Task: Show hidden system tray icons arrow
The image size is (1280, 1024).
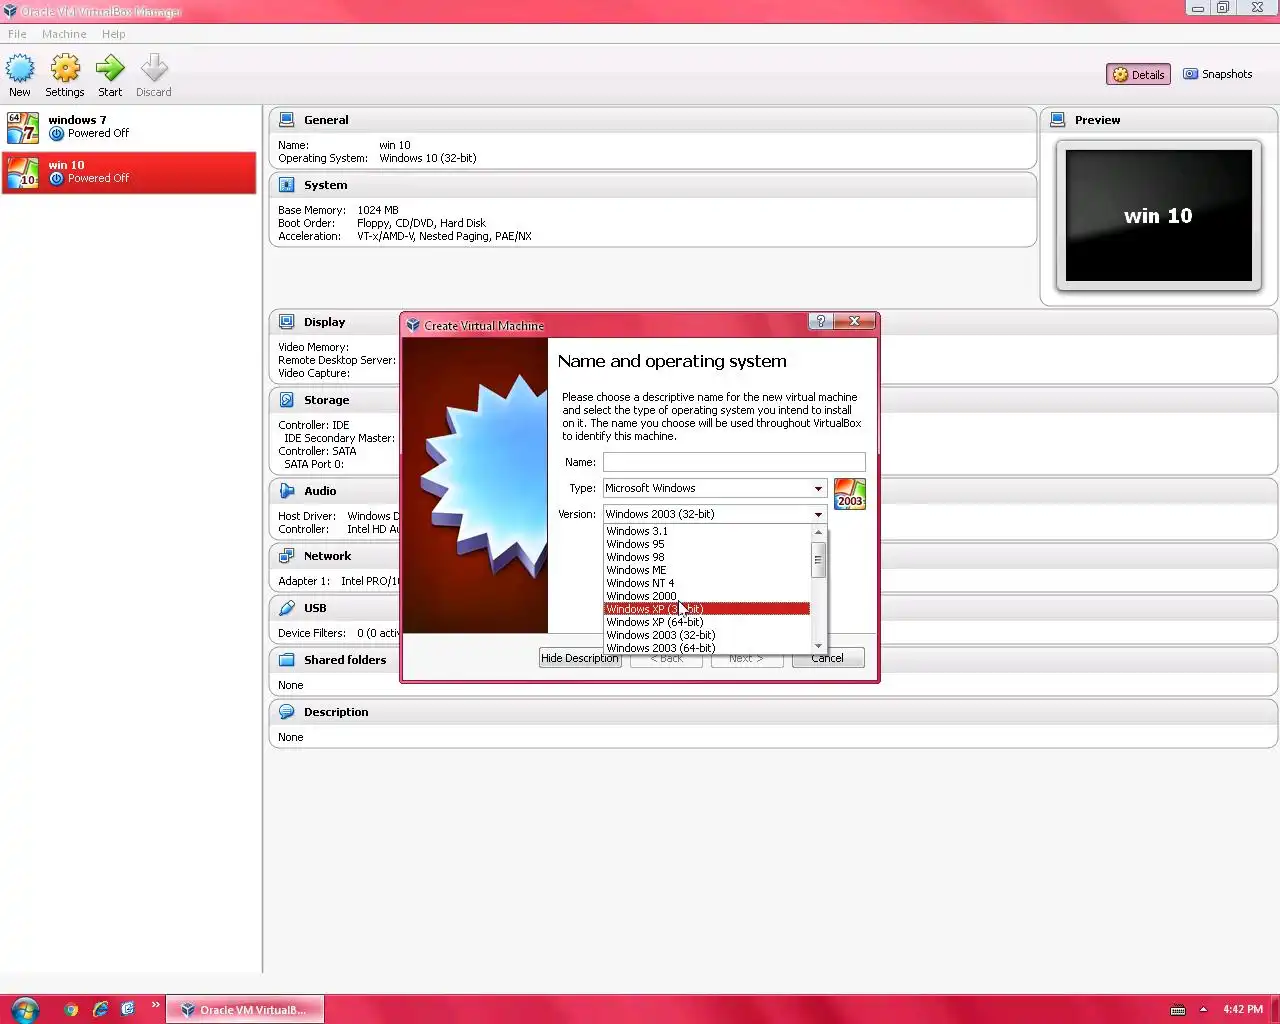Action: coord(1203,1009)
